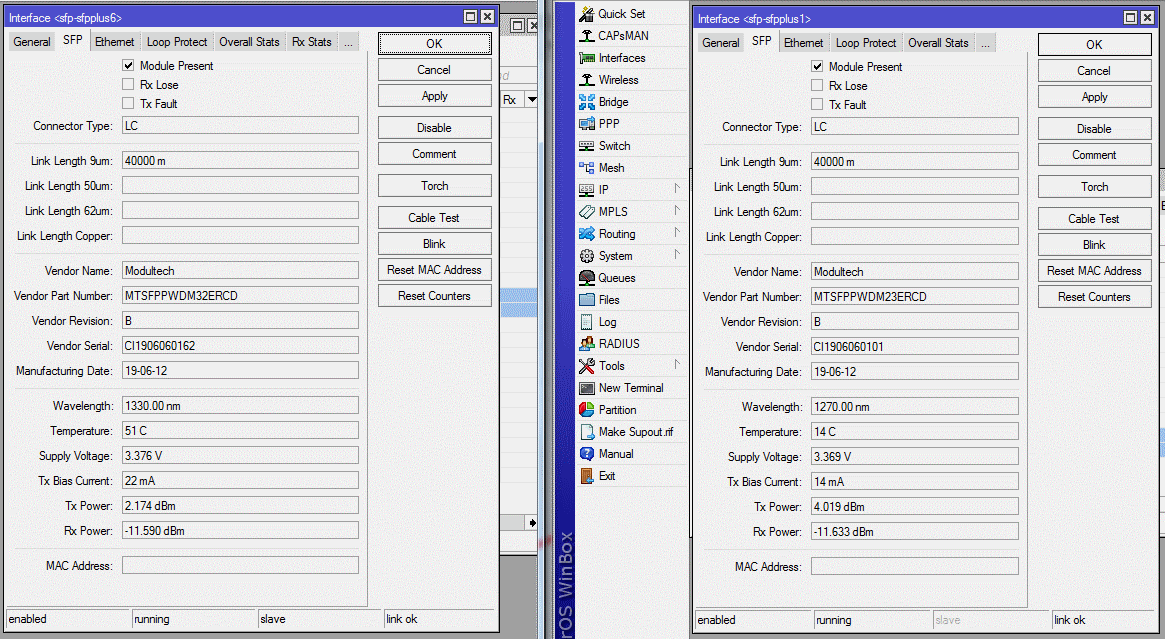Open the Wireless menu icon
This screenshot has width=1165, height=639.
[587, 80]
